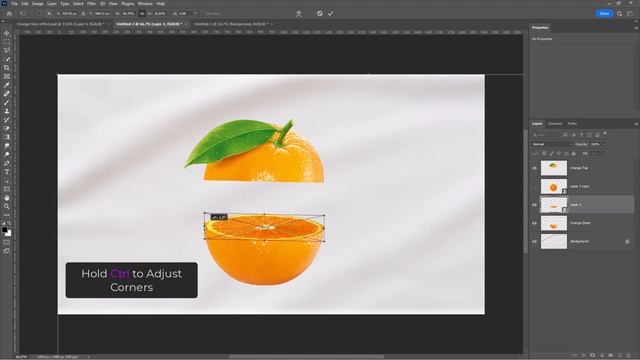The width and height of the screenshot is (640, 360).
Task: Cancel the transform with the circle-slash icon
Action: point(320,13)
